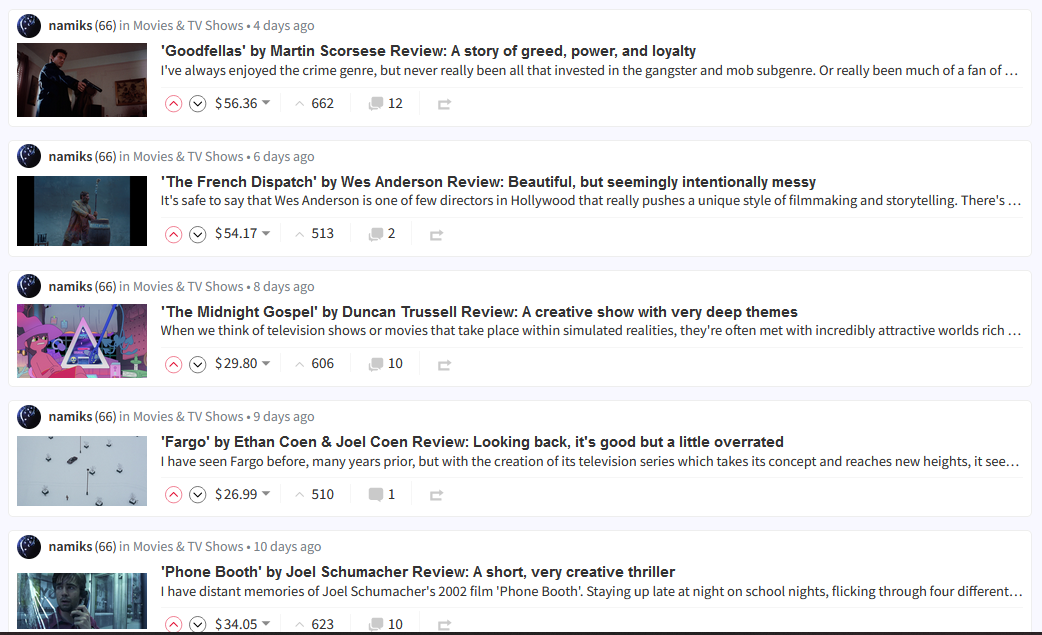Expand payout details for $54.17

[243, 234]
